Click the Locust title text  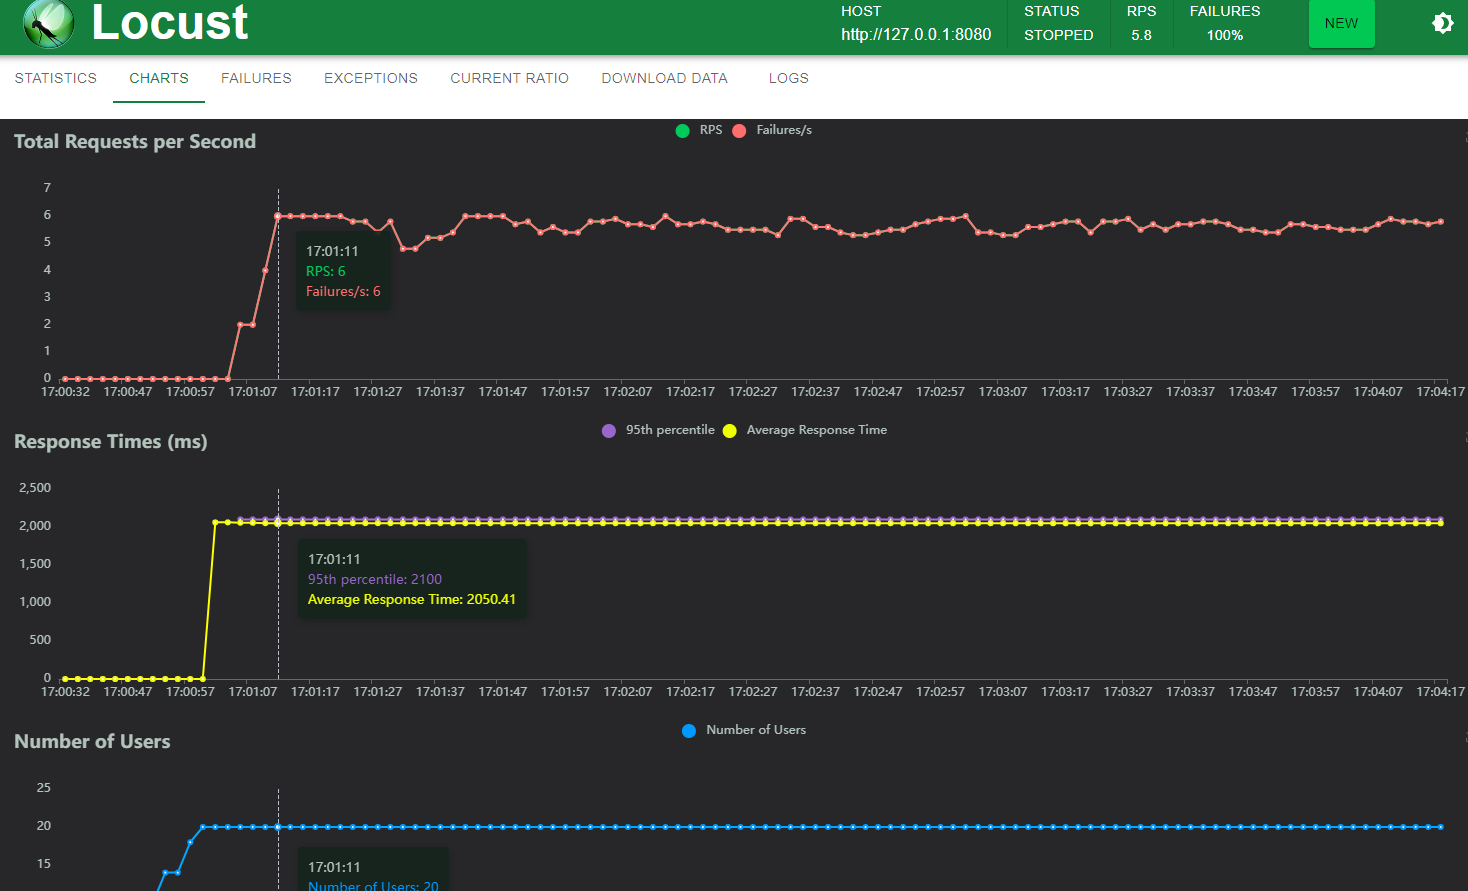point(170,22)
